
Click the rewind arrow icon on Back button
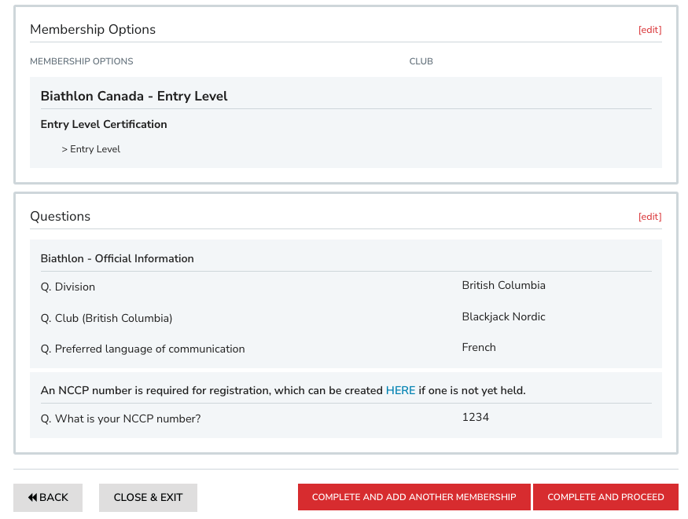coord(33,498)
